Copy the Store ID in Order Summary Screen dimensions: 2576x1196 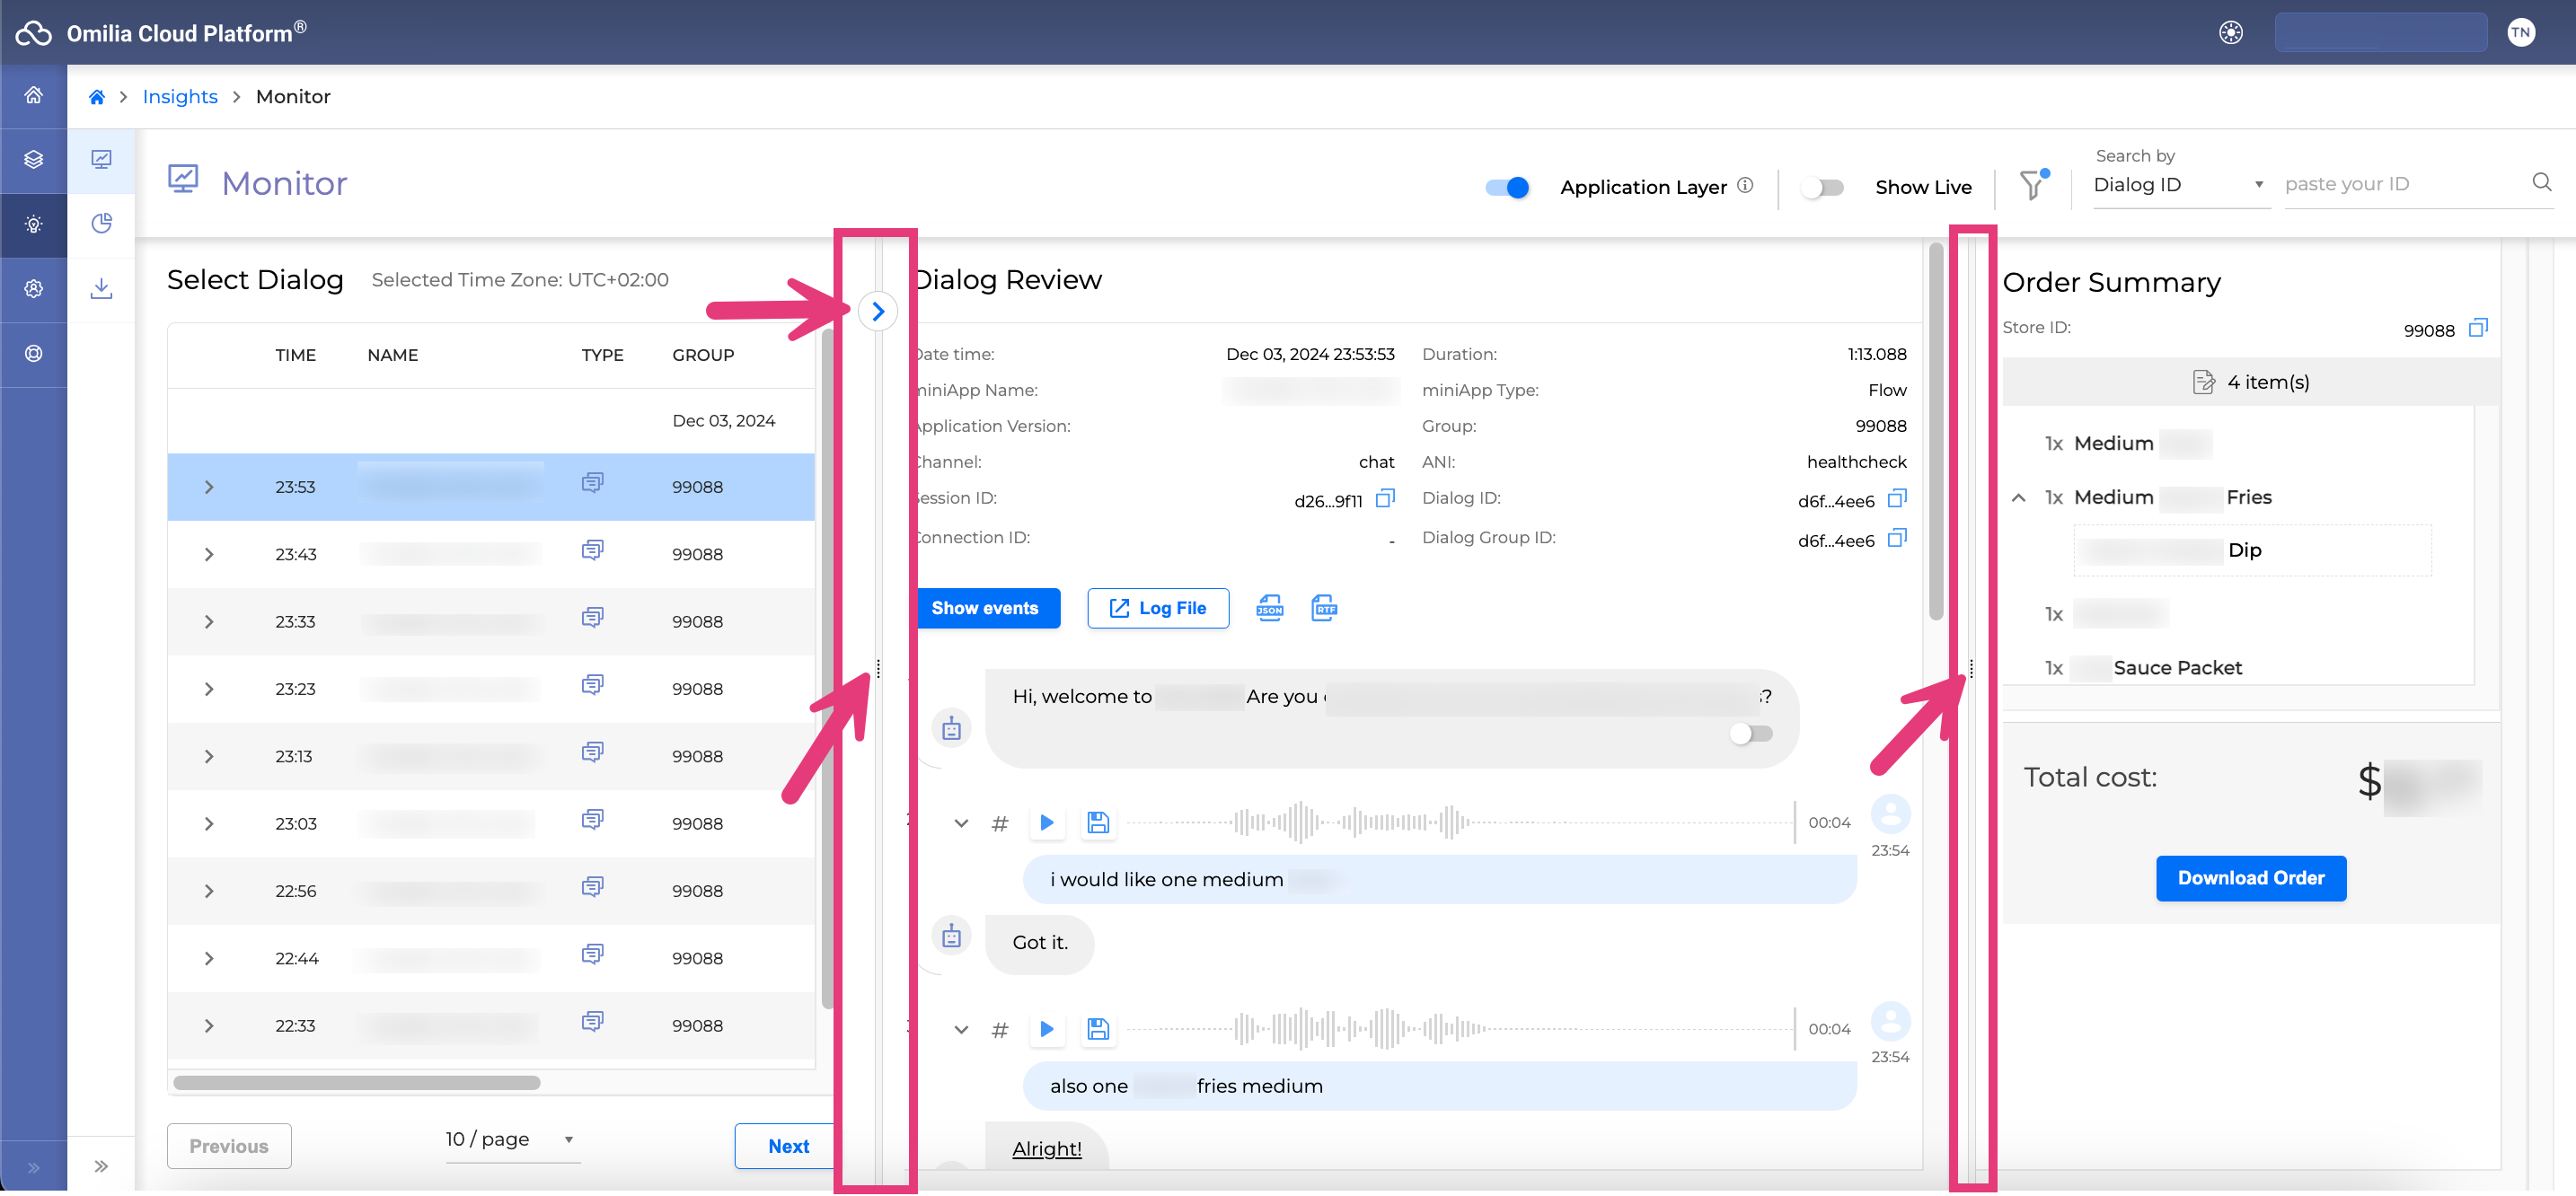2477,328
